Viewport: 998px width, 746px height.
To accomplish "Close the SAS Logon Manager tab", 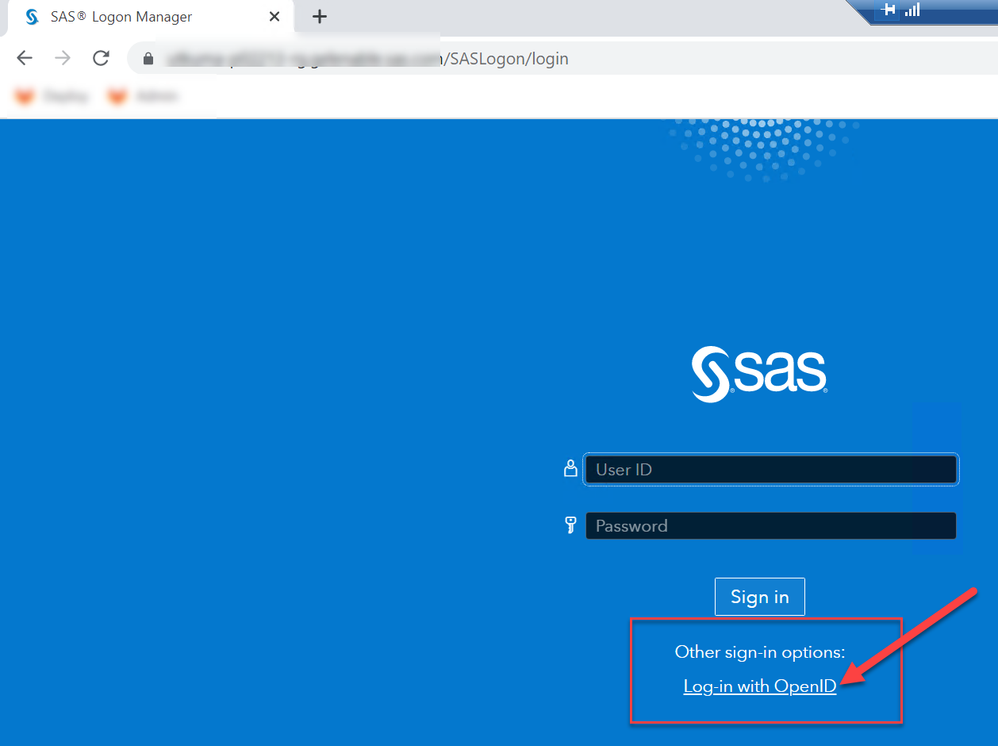I will tap(274, 17).
